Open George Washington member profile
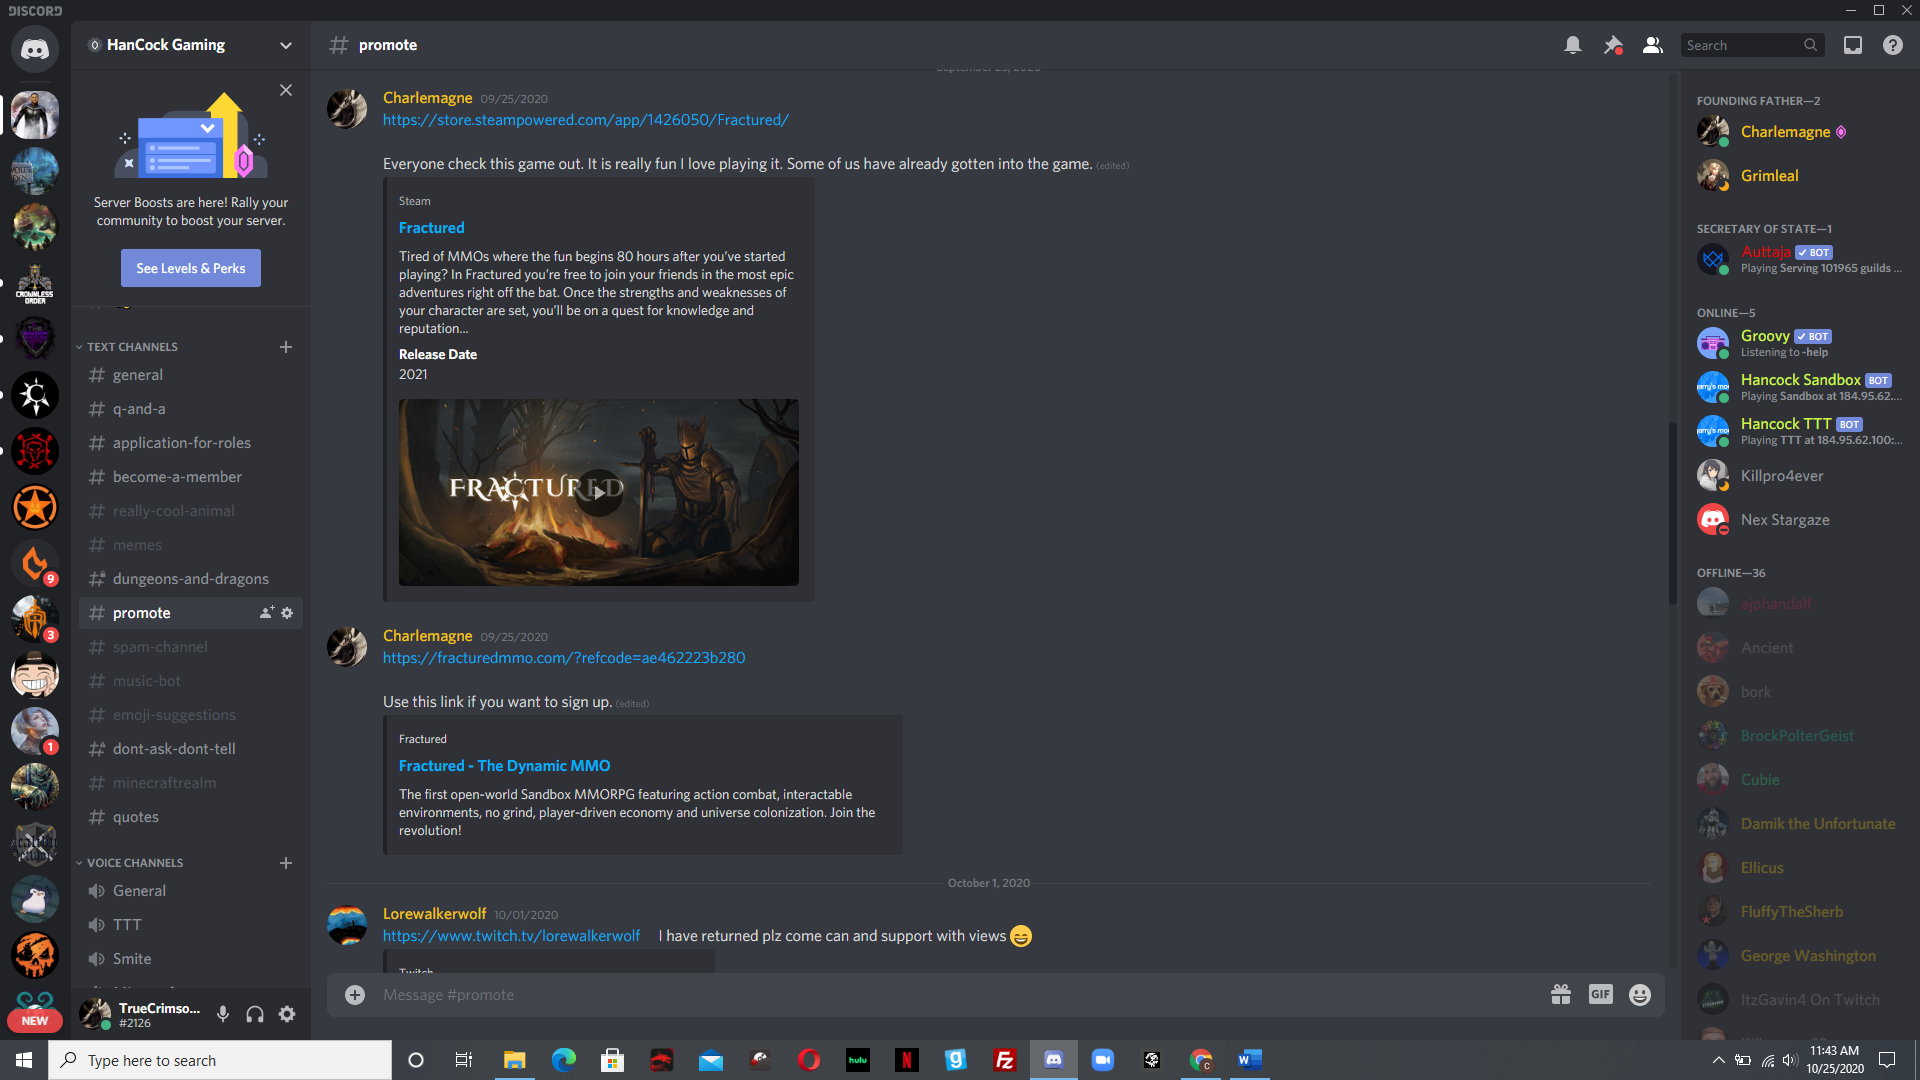 coord(1800,955)
